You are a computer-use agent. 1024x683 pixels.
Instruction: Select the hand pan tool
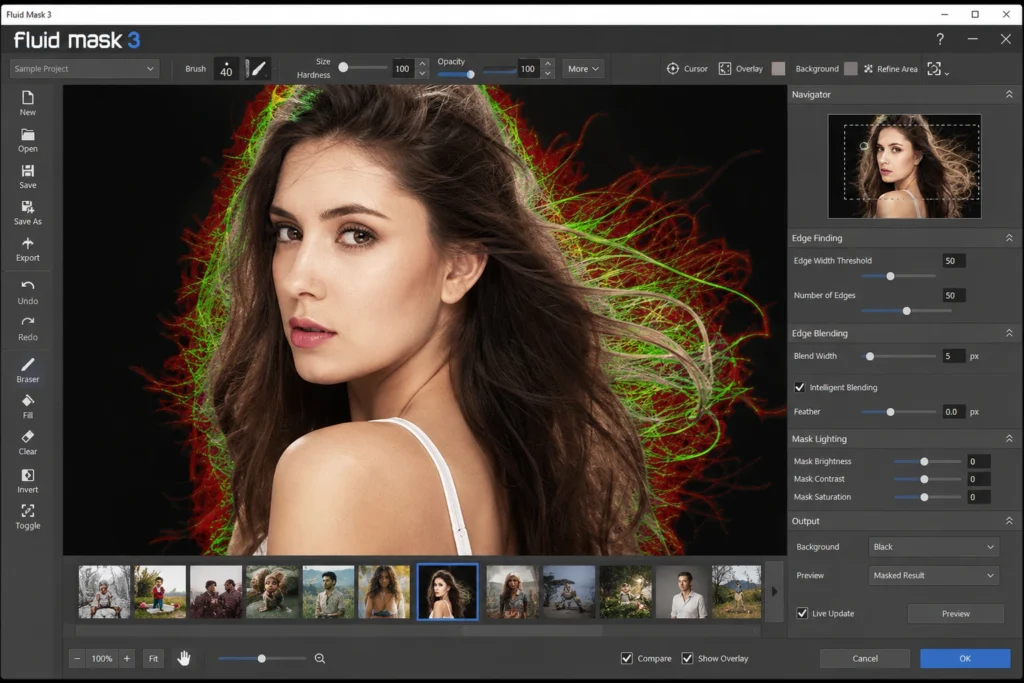tap(184, 658)
